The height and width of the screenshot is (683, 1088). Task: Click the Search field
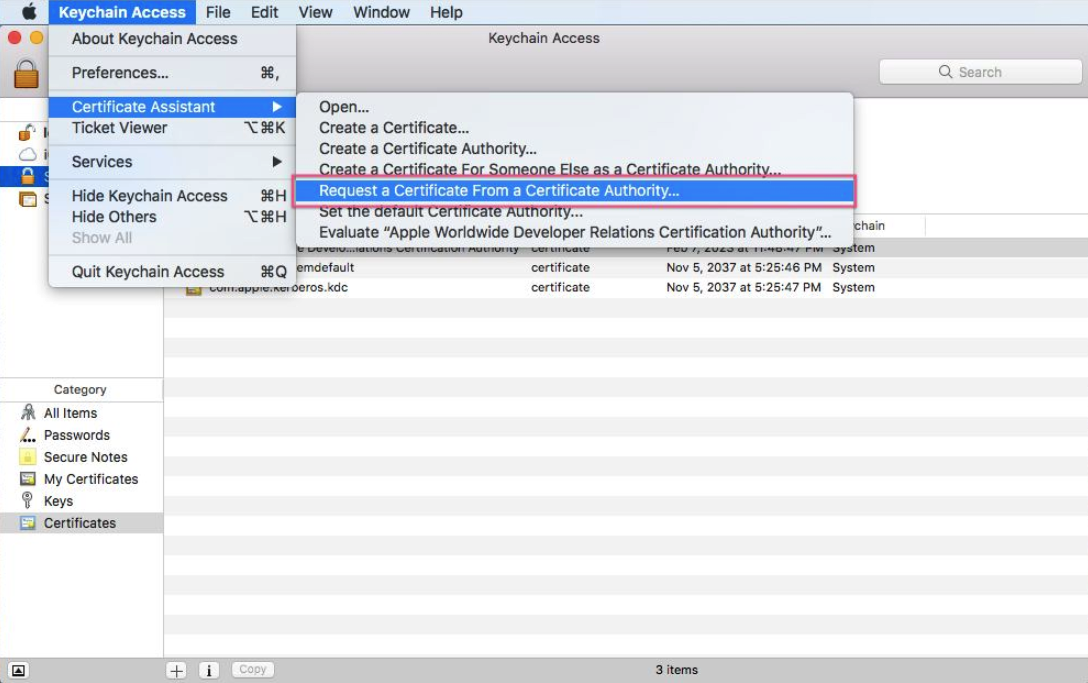pos(980,72)
